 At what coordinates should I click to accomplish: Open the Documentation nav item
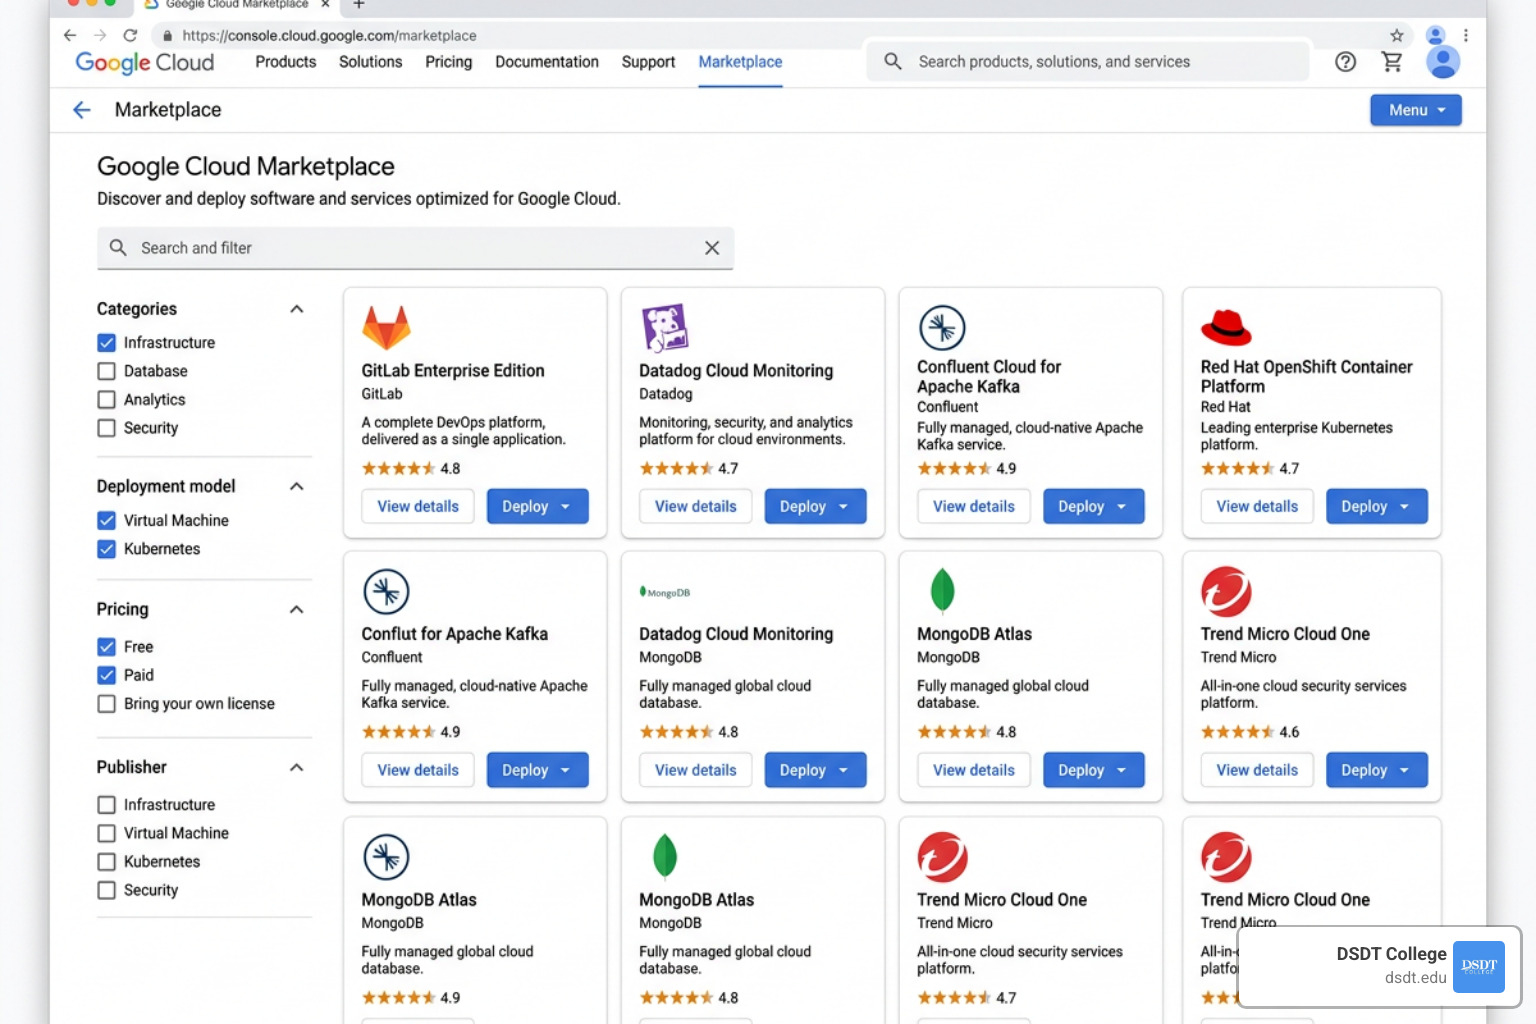click(547, 62)
